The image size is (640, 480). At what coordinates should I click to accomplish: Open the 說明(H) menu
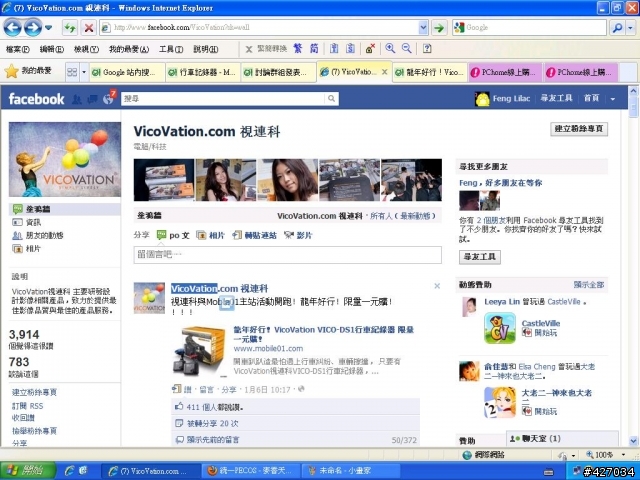(205, 49)
